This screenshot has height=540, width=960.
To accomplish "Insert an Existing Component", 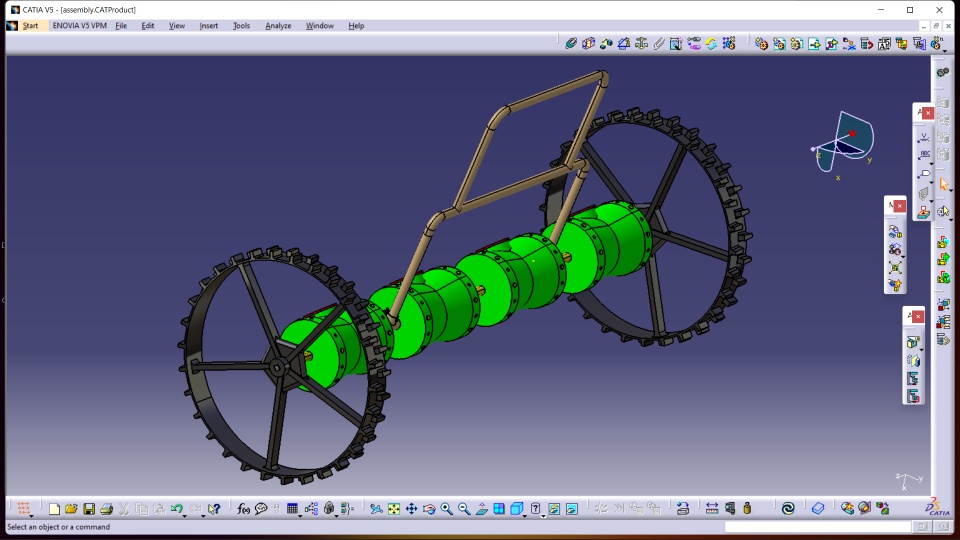I will coord(814,43).
